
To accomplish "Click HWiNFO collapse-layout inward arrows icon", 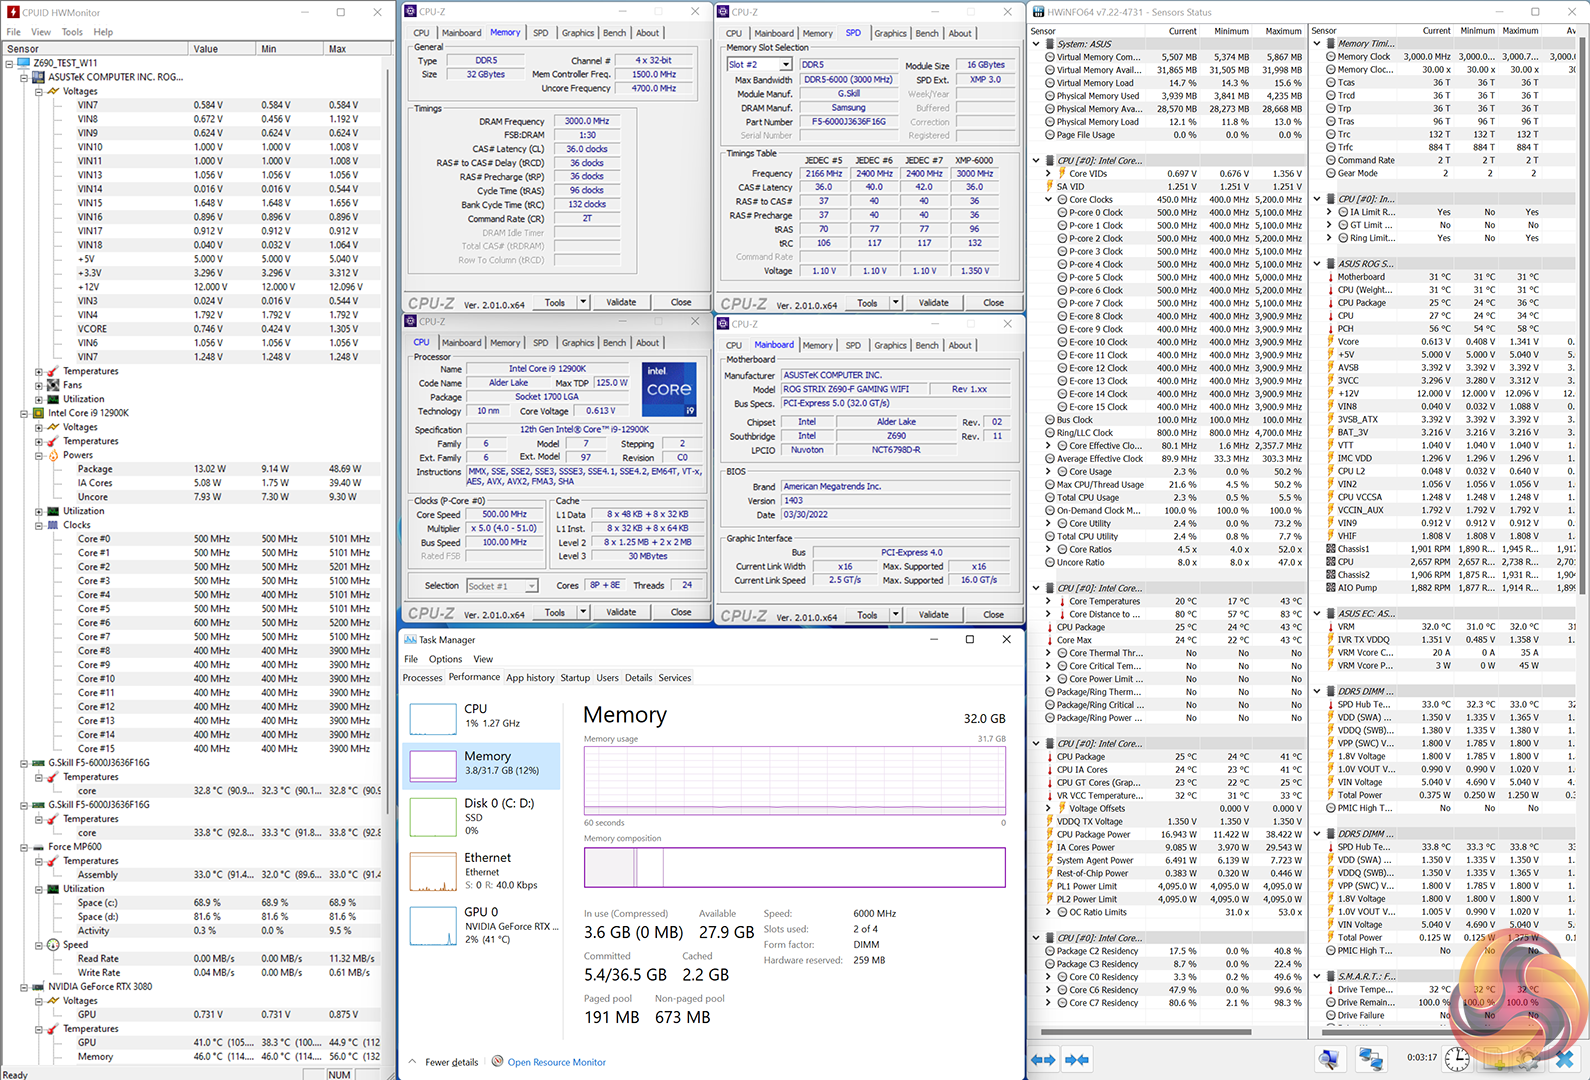I will pyautogui.click(x=1077, y=1060).
